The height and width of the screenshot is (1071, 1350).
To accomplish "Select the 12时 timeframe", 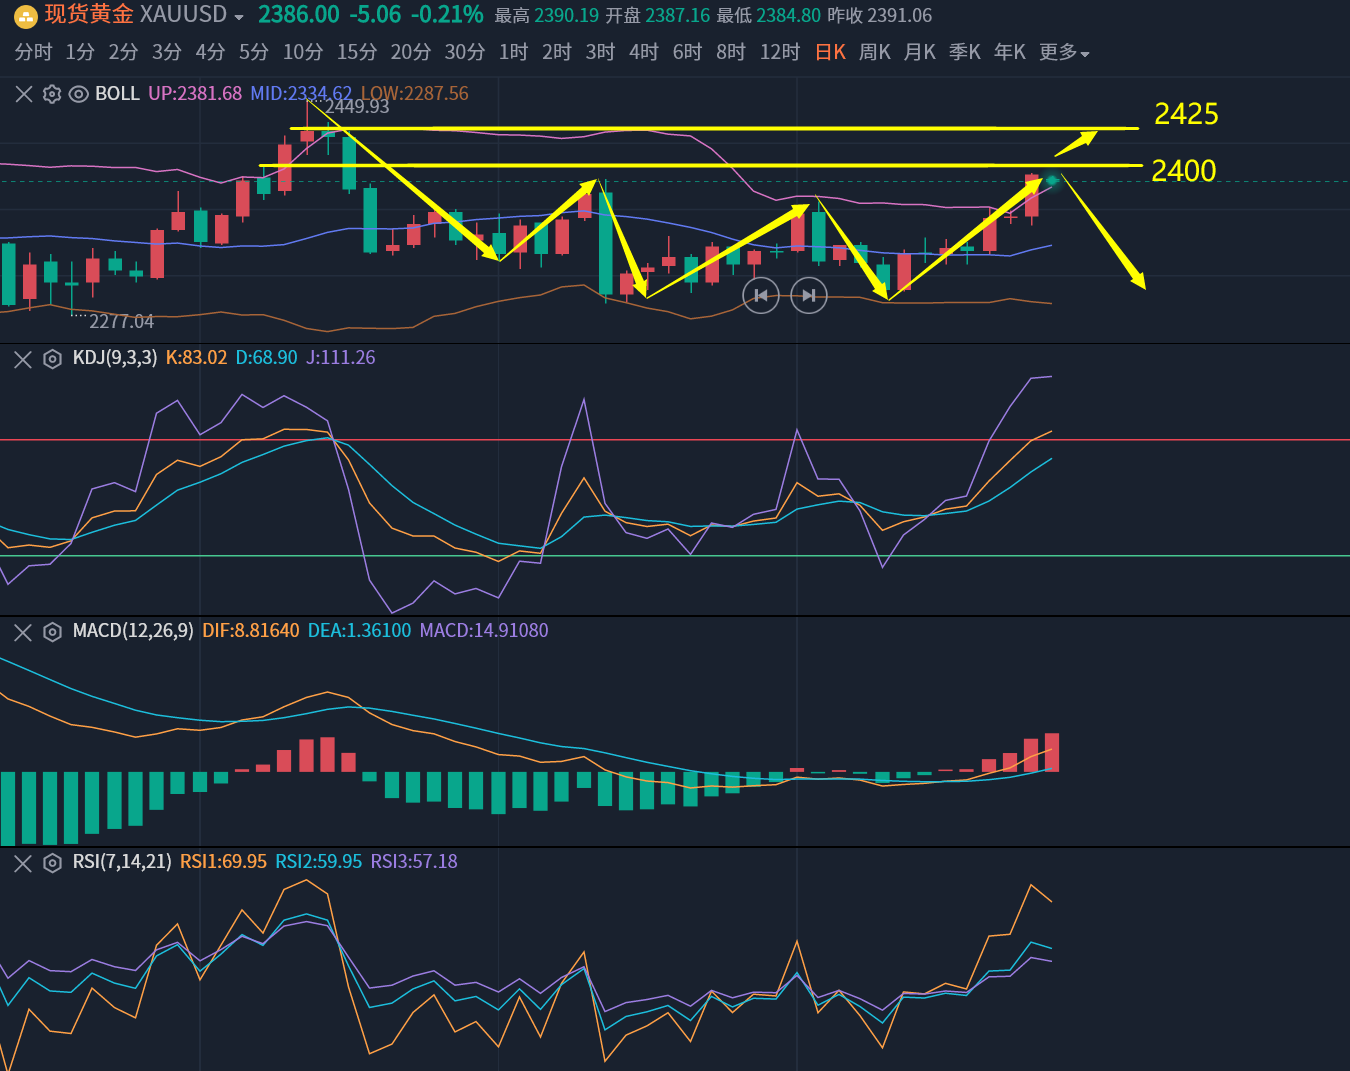I will click(780, 52).
